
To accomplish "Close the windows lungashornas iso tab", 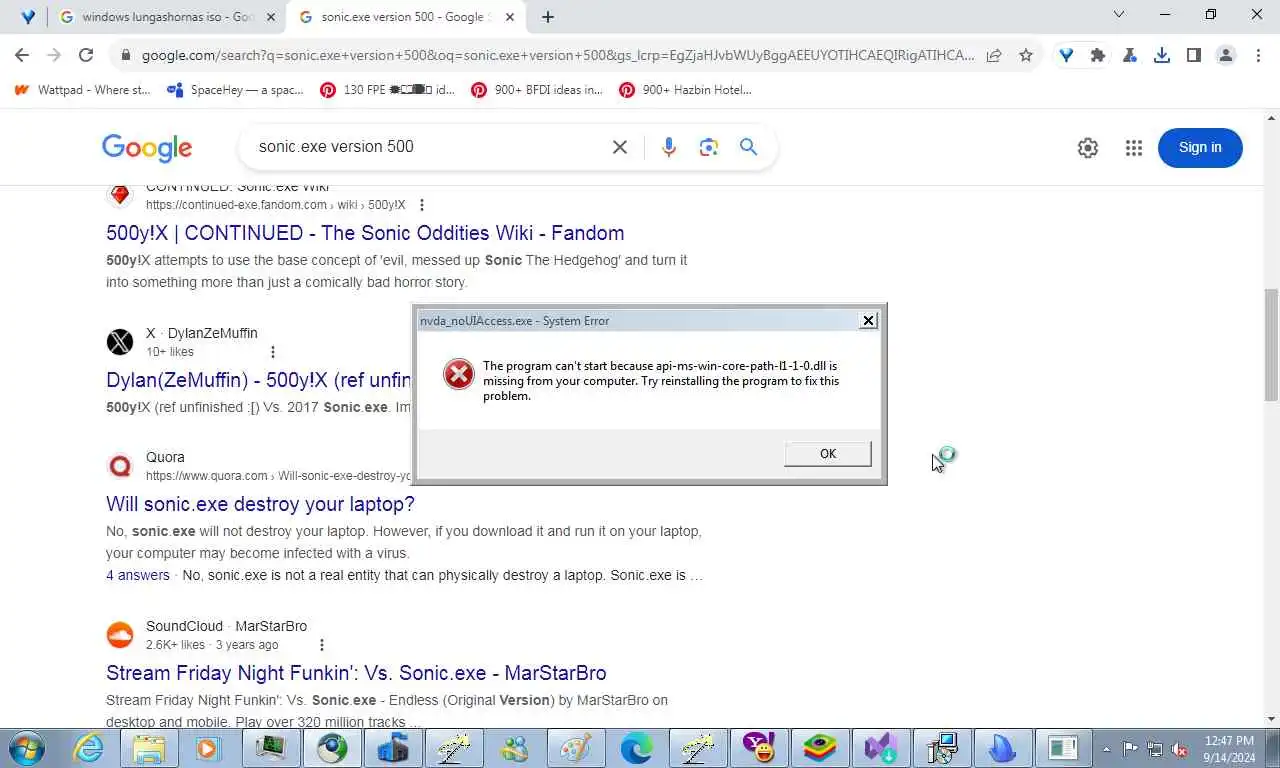I will [270, 17].
